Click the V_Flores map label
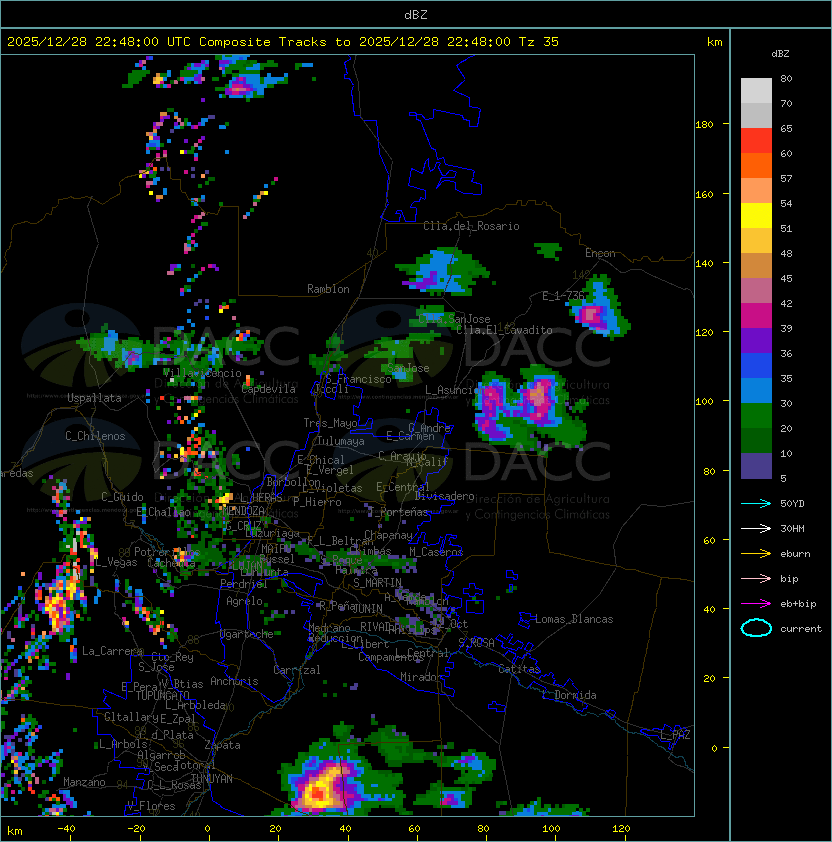This screenshot has height=842, width=832. pos(151,806)
